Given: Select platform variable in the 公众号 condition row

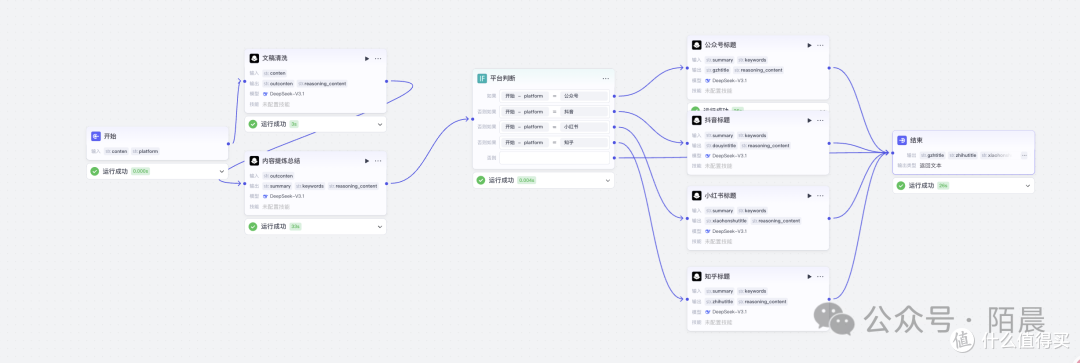Looking at the screenshot, I should (524, 96).
